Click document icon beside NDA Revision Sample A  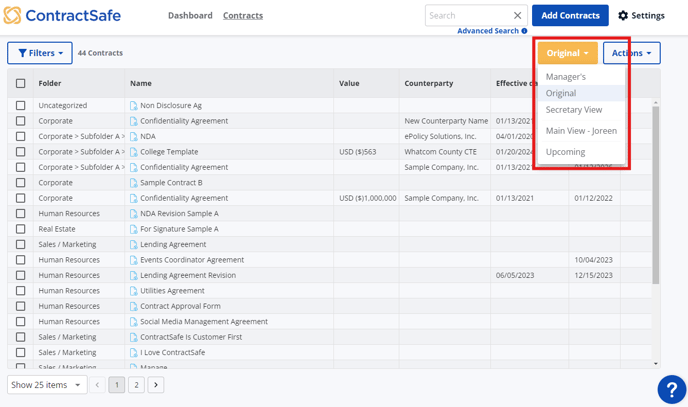point(133,214)
